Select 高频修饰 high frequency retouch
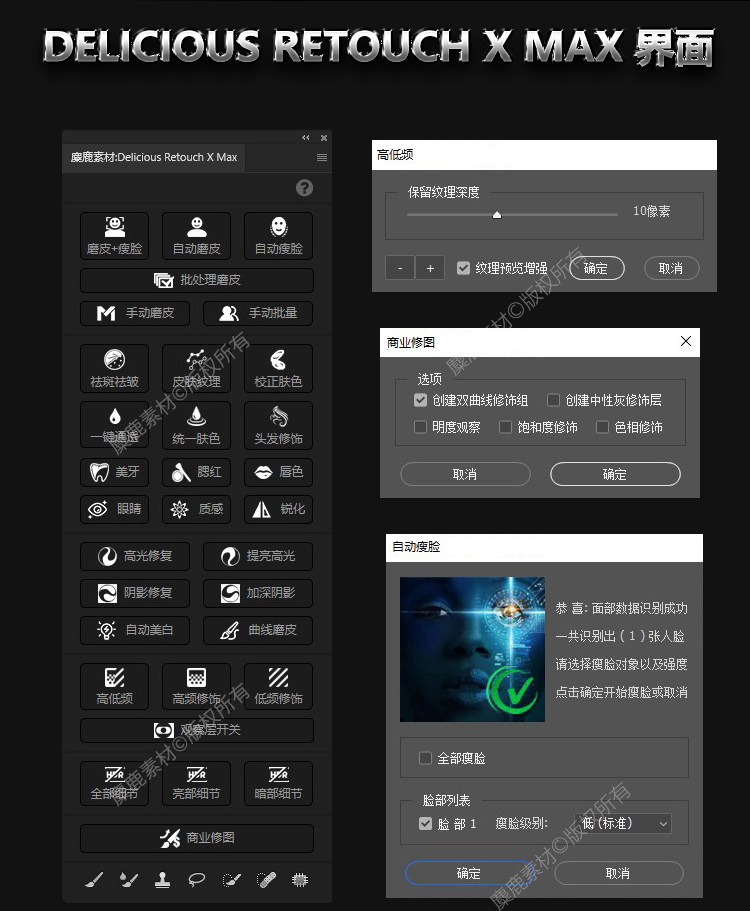 click(x=196, y=686)
